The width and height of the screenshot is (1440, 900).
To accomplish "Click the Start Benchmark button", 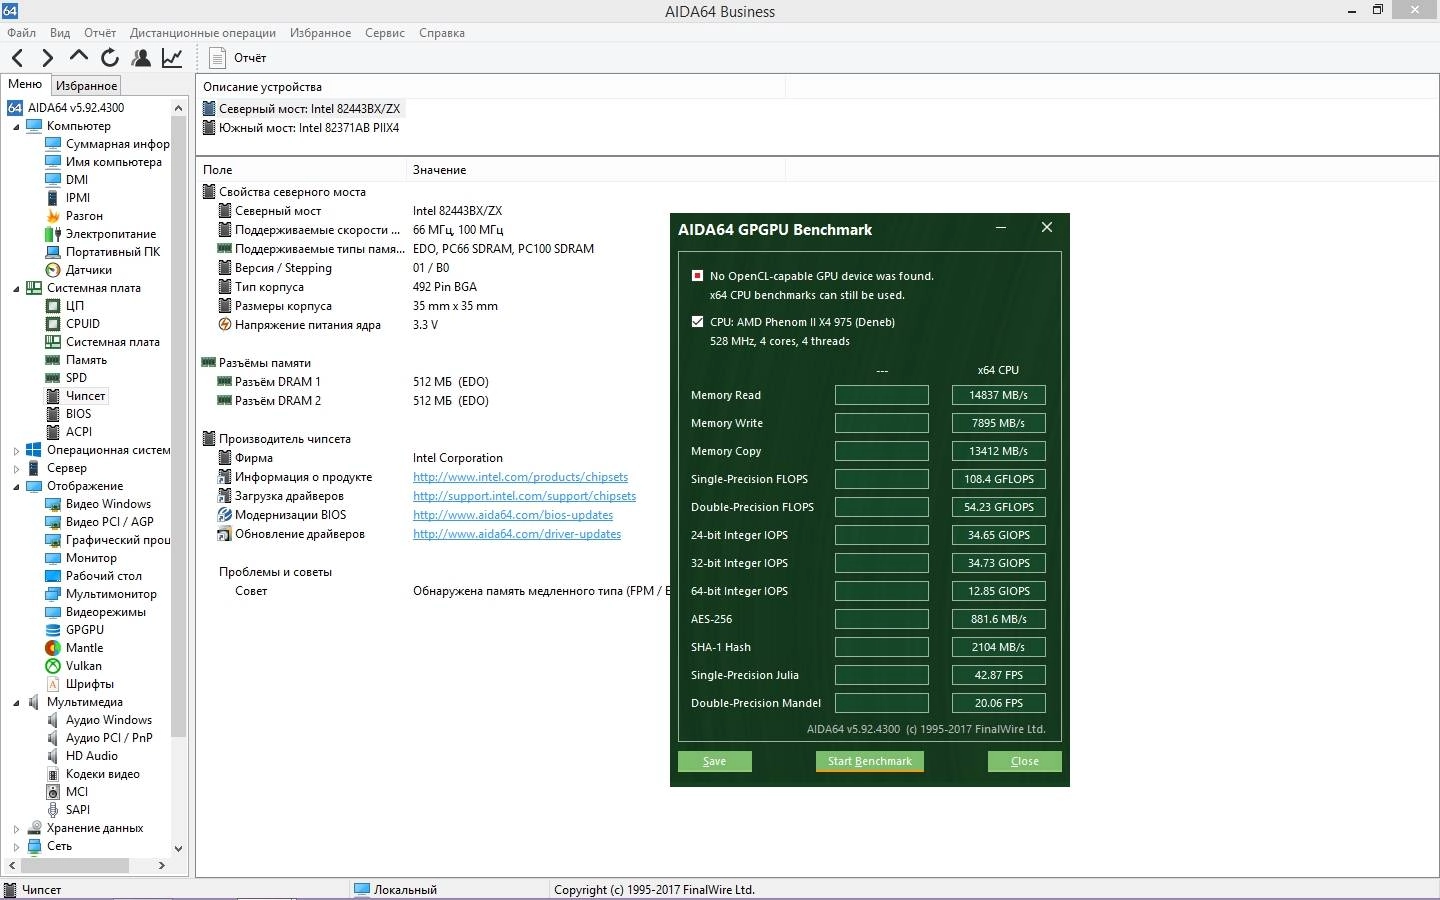I will [x=870, y=761].
